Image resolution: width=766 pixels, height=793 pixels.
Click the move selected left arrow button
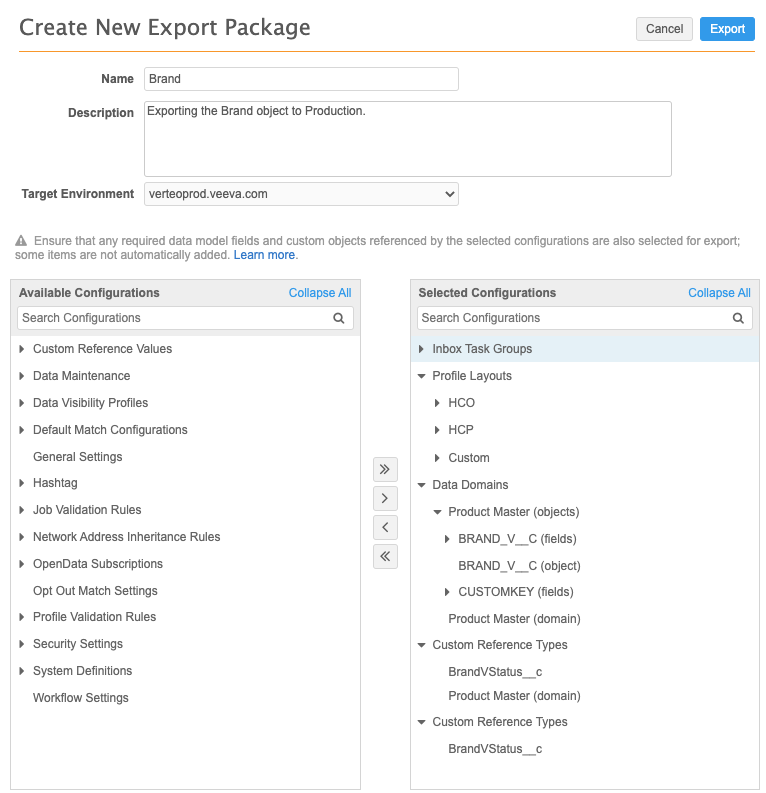[x=385, y=527]
